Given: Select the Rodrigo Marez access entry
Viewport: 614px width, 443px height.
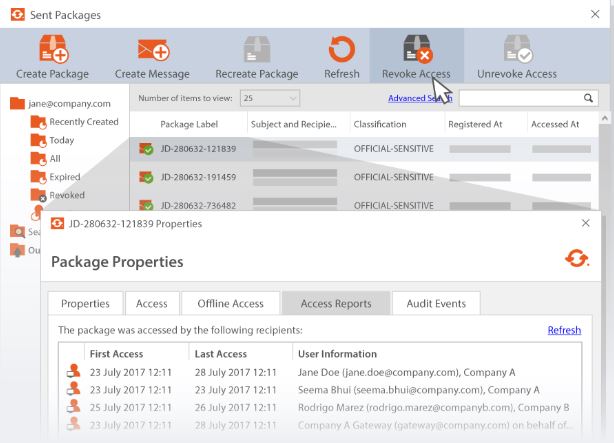Looking at the screenshot, I should (320, 407).
